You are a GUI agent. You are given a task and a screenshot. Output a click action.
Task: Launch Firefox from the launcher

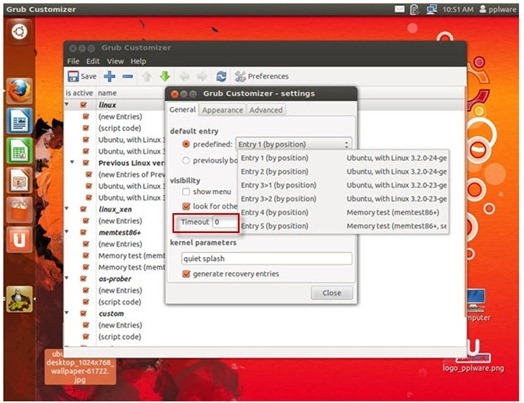[19, 90]
